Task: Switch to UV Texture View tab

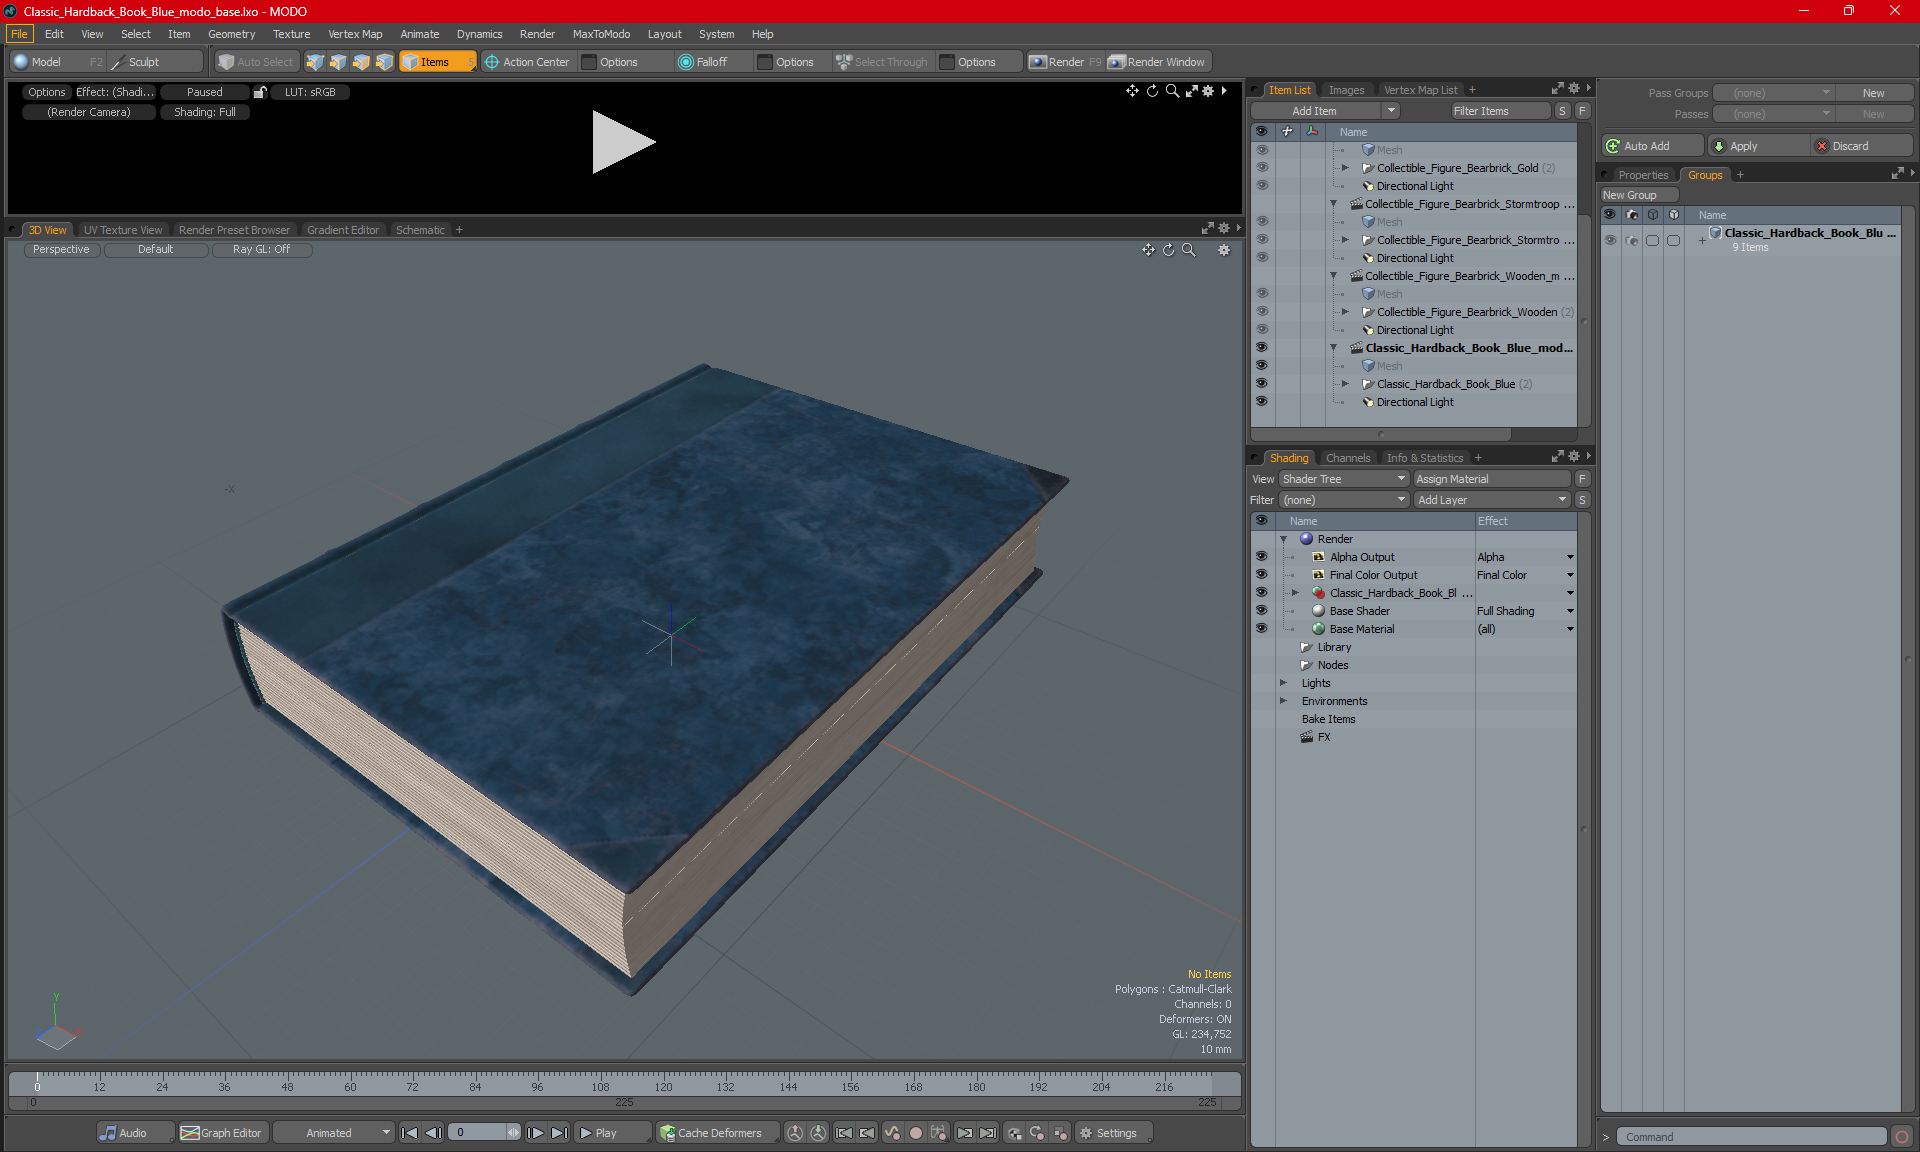Action: tap(122, 230)
